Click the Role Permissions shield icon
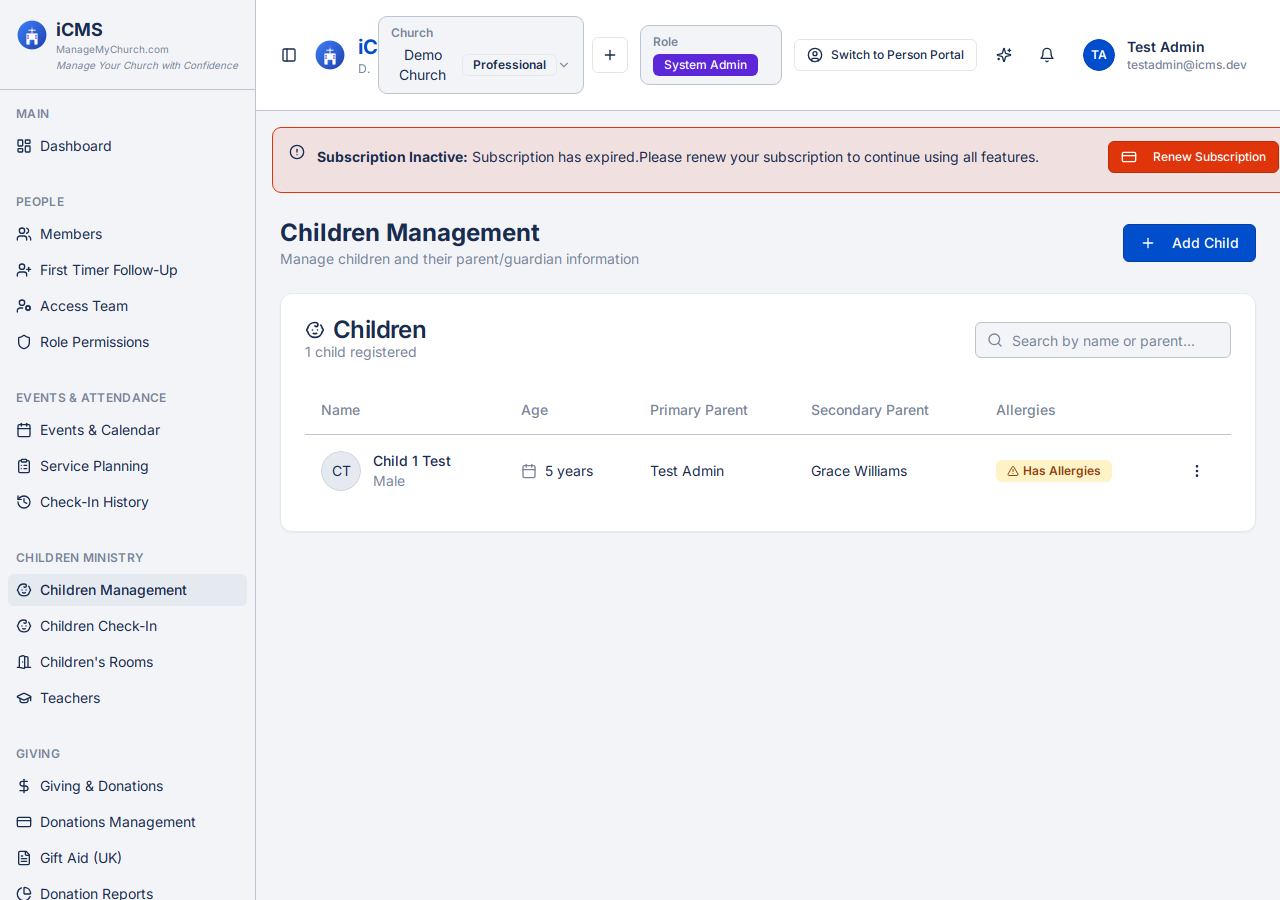This screenshot has width=1280, height=900. [x=24, y=342]
